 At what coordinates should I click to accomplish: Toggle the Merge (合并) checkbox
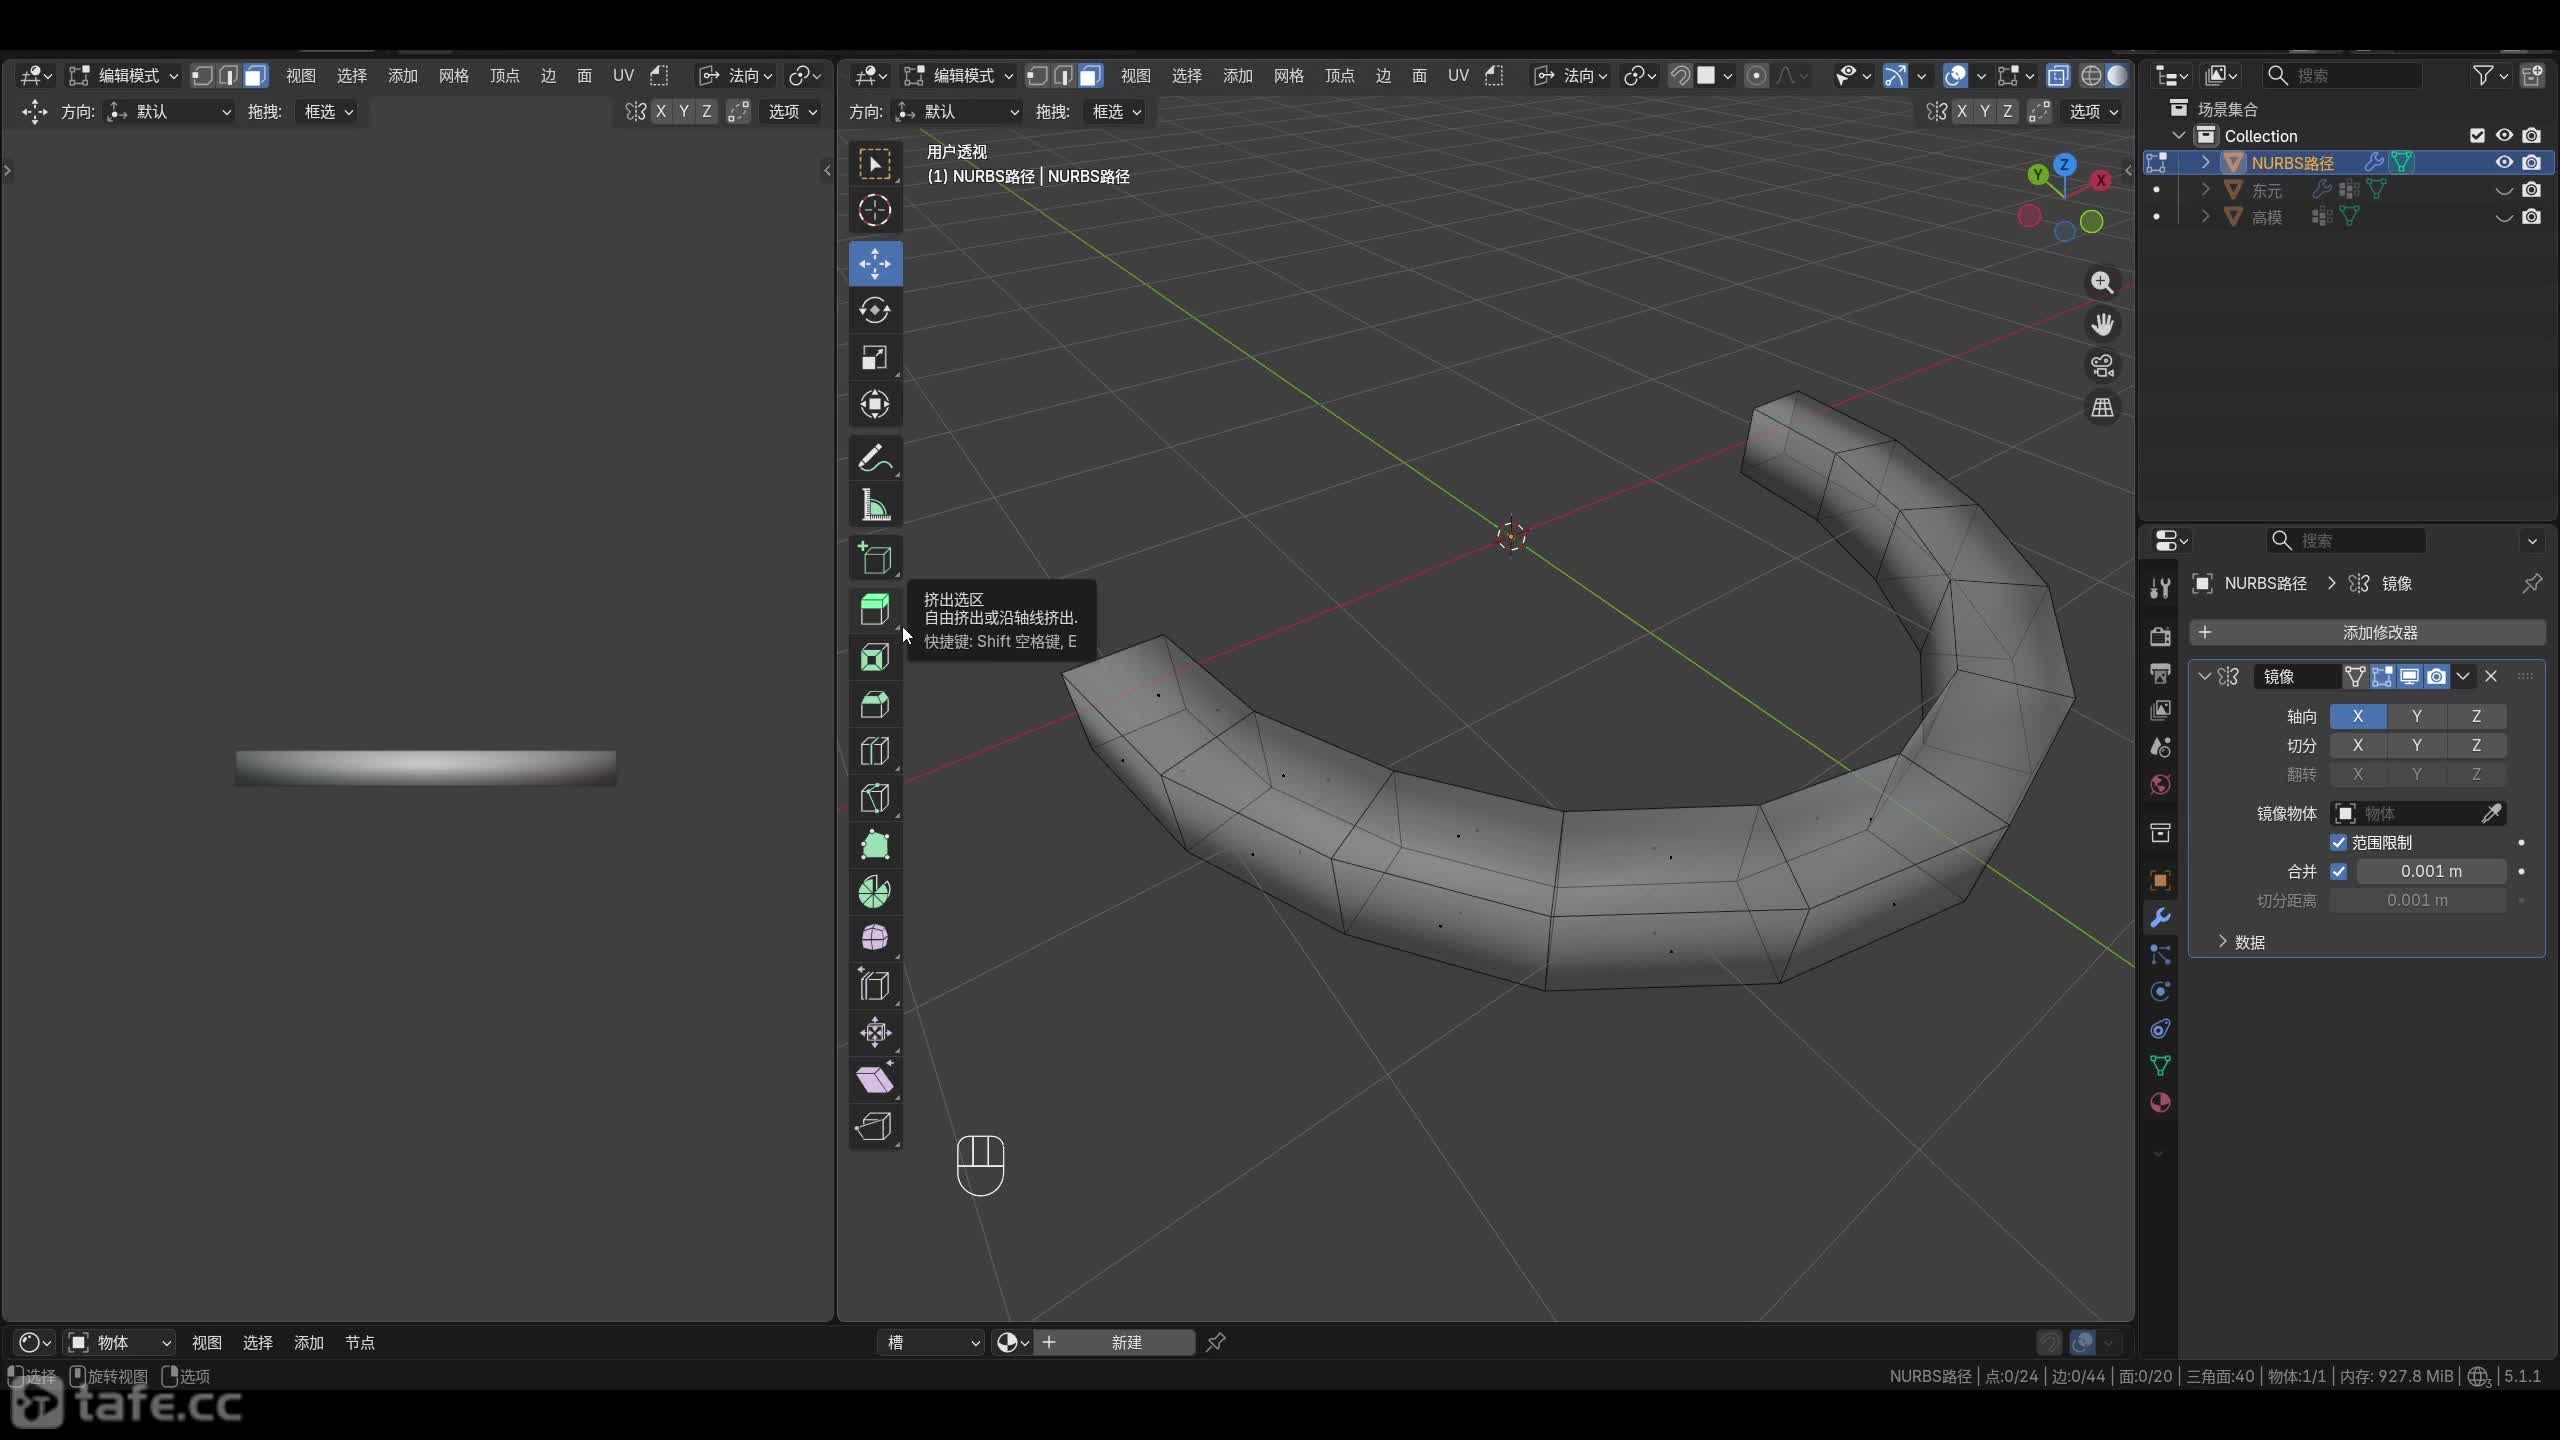2338,872
